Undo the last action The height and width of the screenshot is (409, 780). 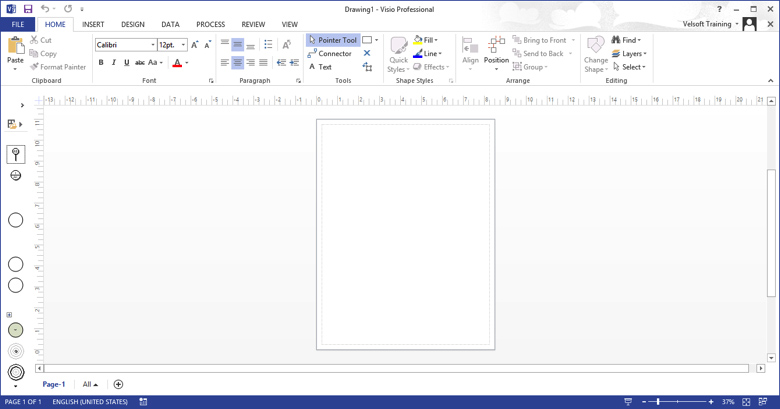45,8
